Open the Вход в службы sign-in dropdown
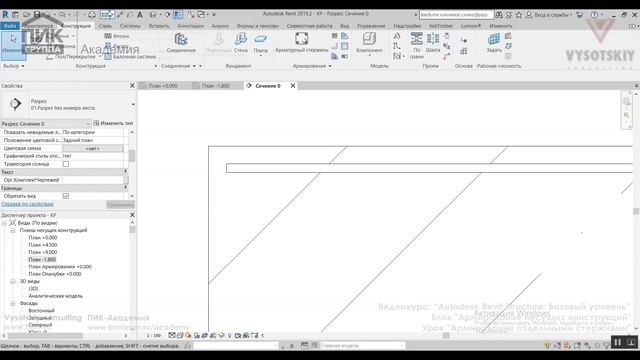This screenshot has height=360, width=640. point(549,15)
